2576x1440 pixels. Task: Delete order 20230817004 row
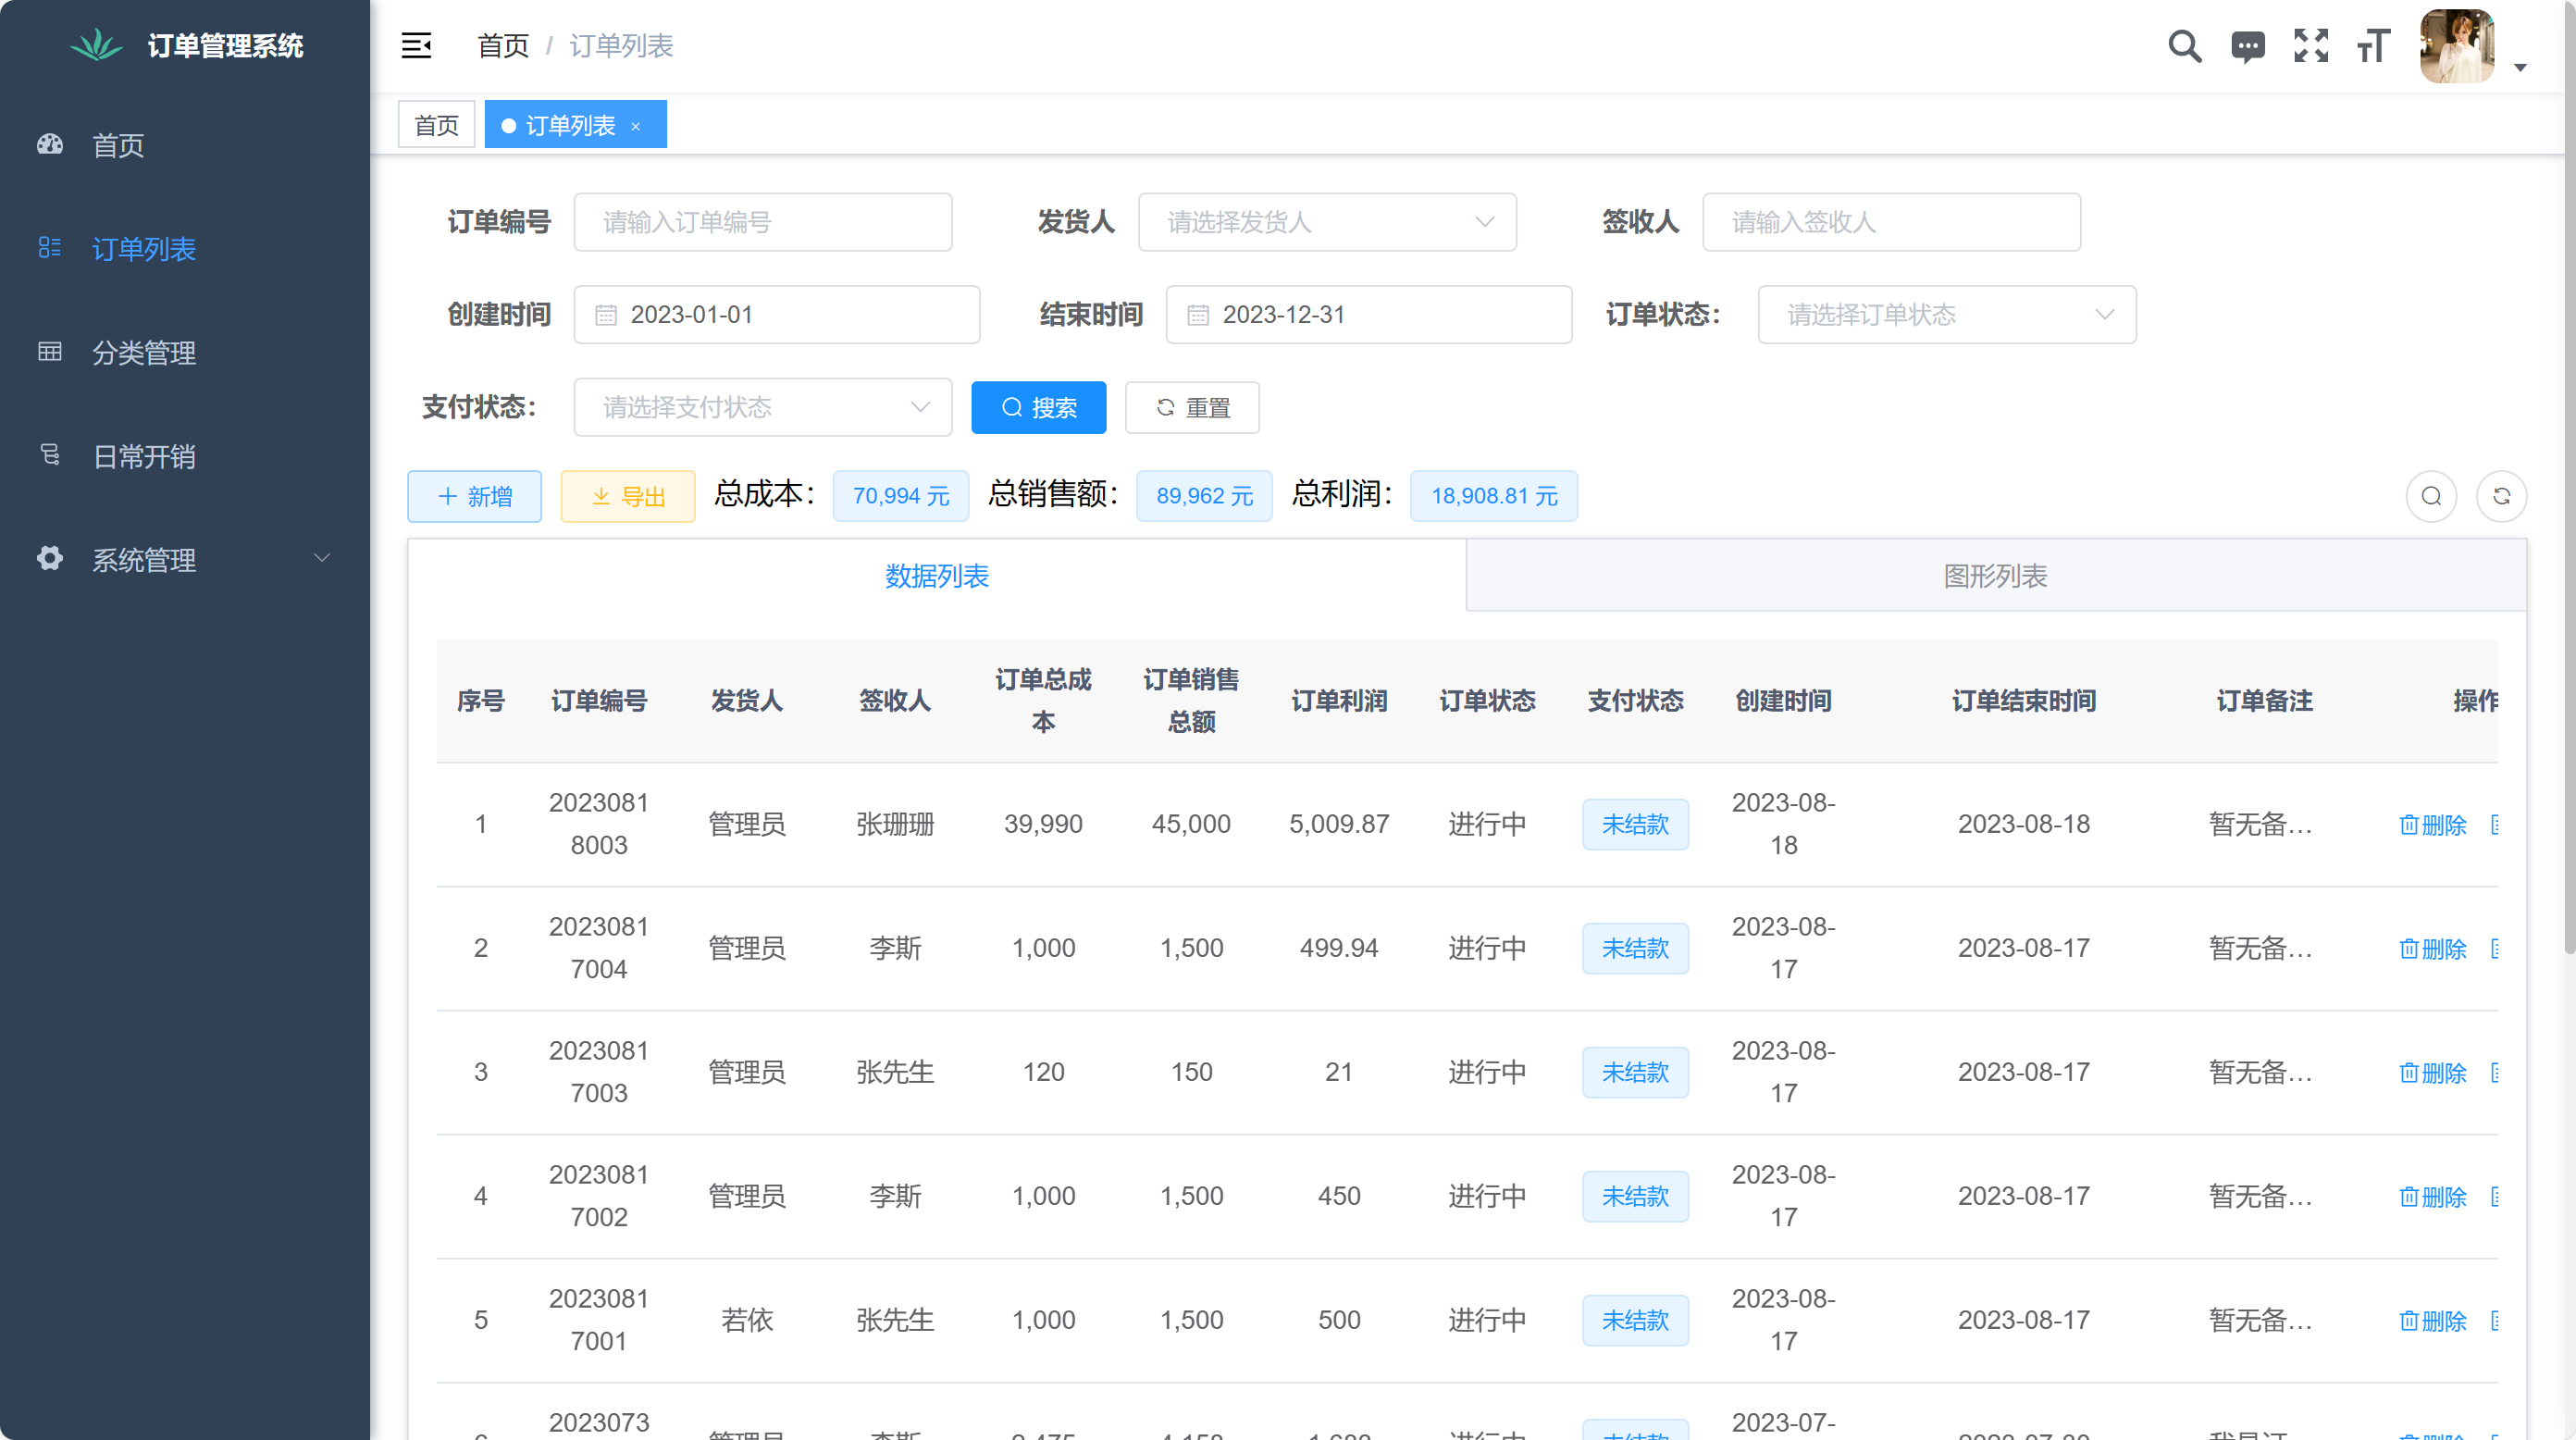pos(2433,949)
